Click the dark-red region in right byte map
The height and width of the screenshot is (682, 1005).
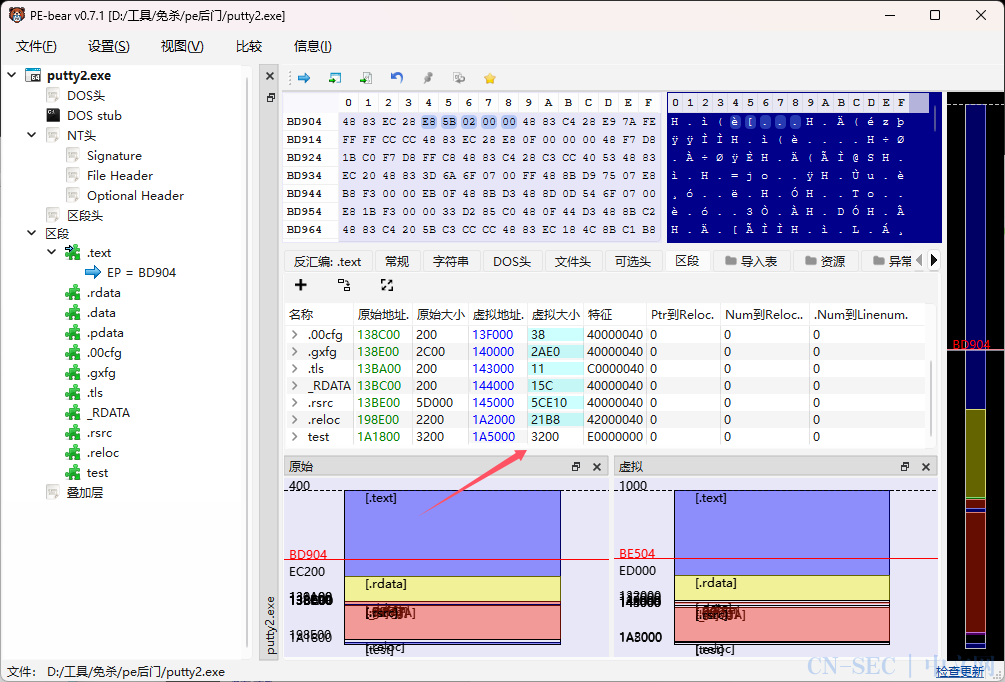click(976, 572)
